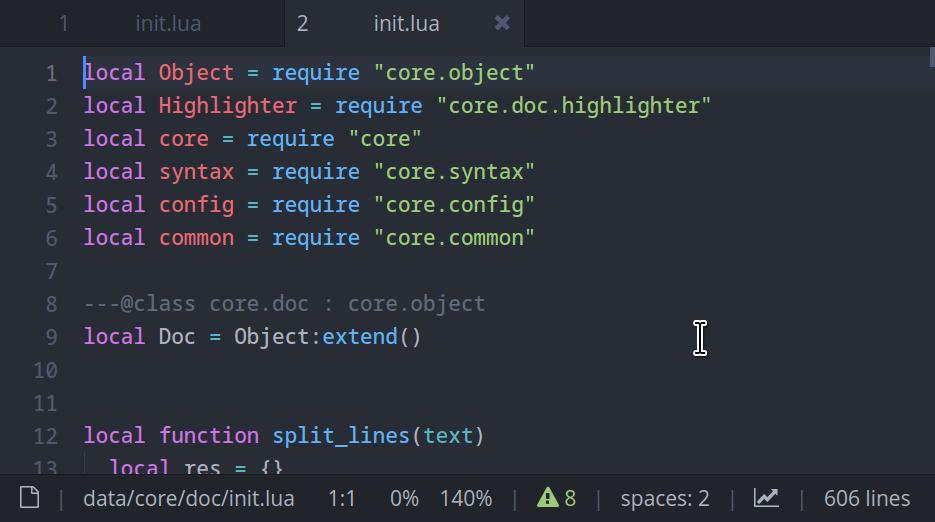This screenshot has width=935, height=522.
Task: Close the active init.lua tab
Action: [x=502, y=23]
